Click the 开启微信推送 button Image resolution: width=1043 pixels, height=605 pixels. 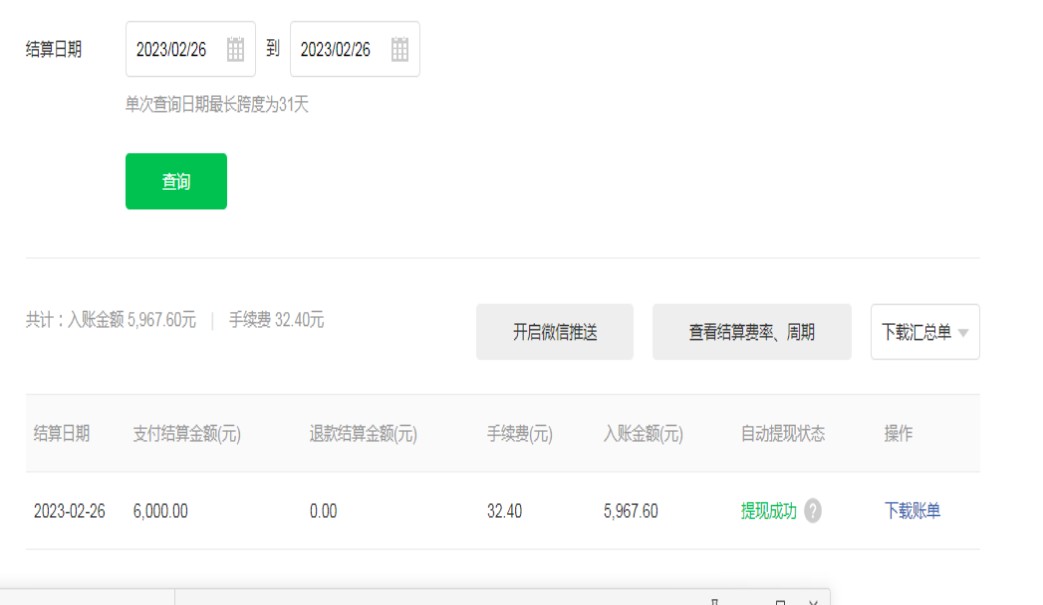[x=554, y=332]
